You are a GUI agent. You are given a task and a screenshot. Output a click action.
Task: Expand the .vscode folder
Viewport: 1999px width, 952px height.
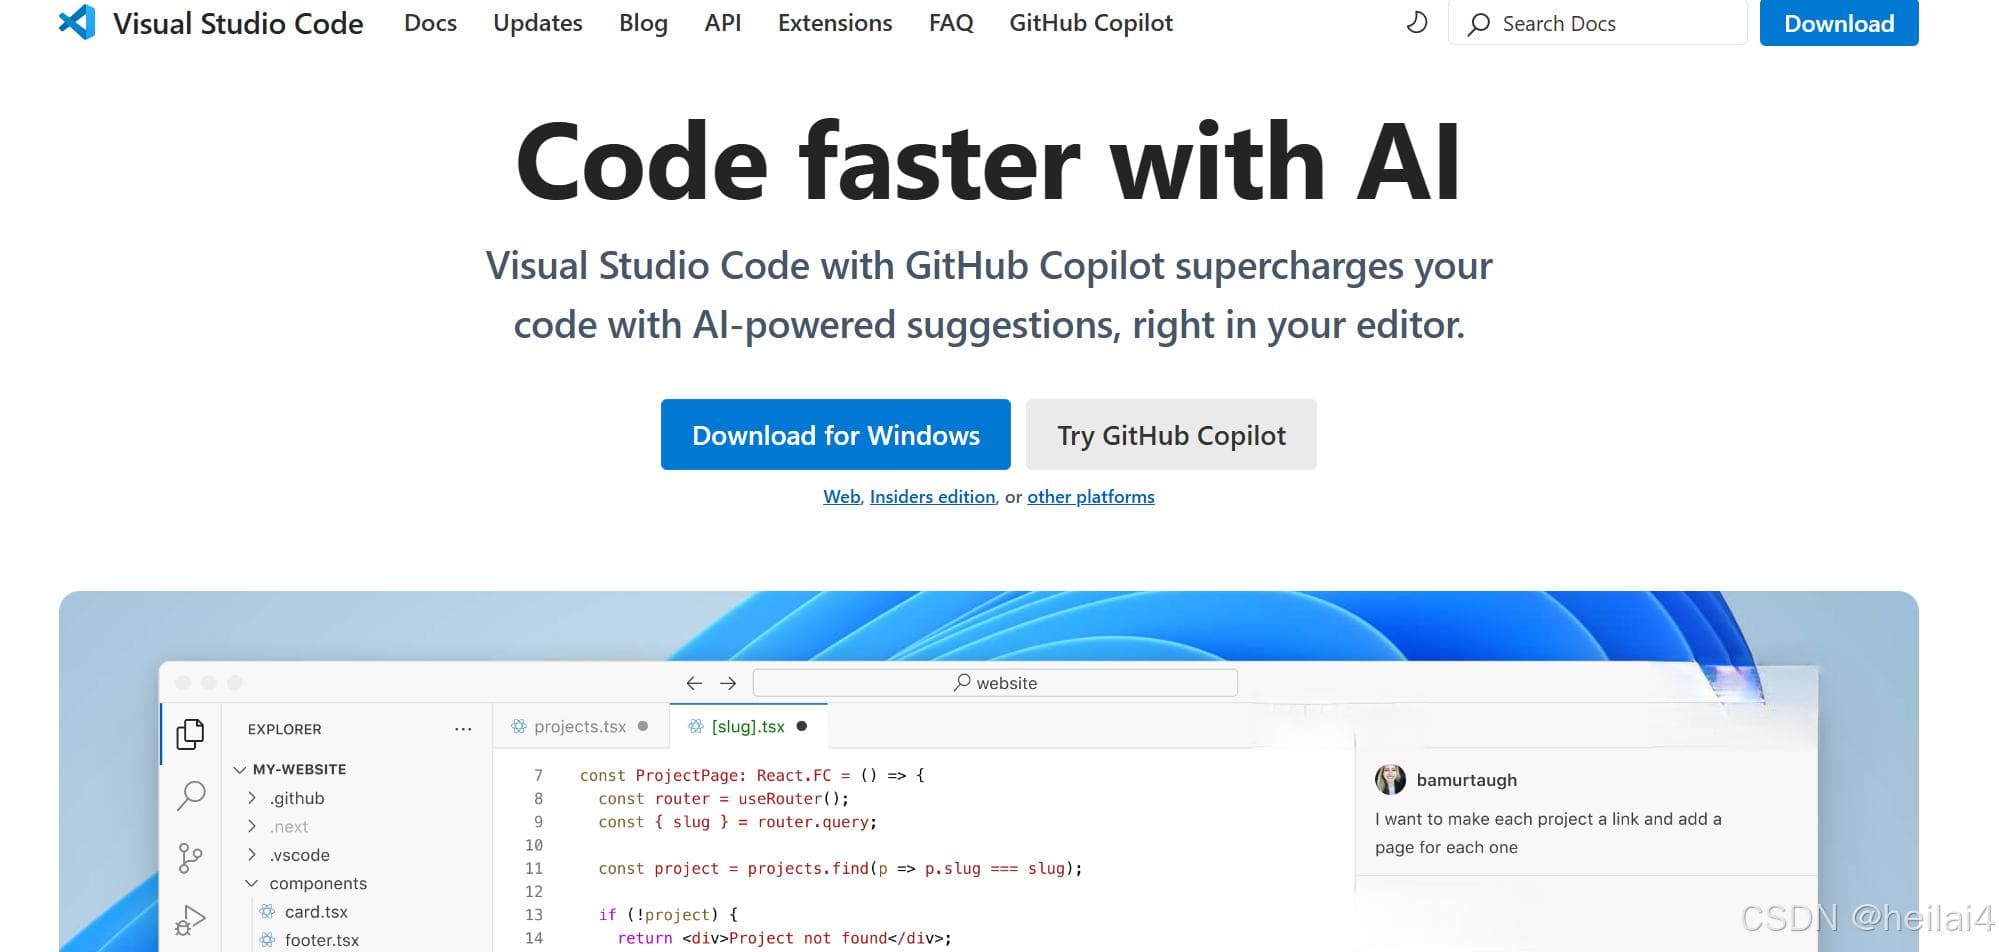click(252, 855)
